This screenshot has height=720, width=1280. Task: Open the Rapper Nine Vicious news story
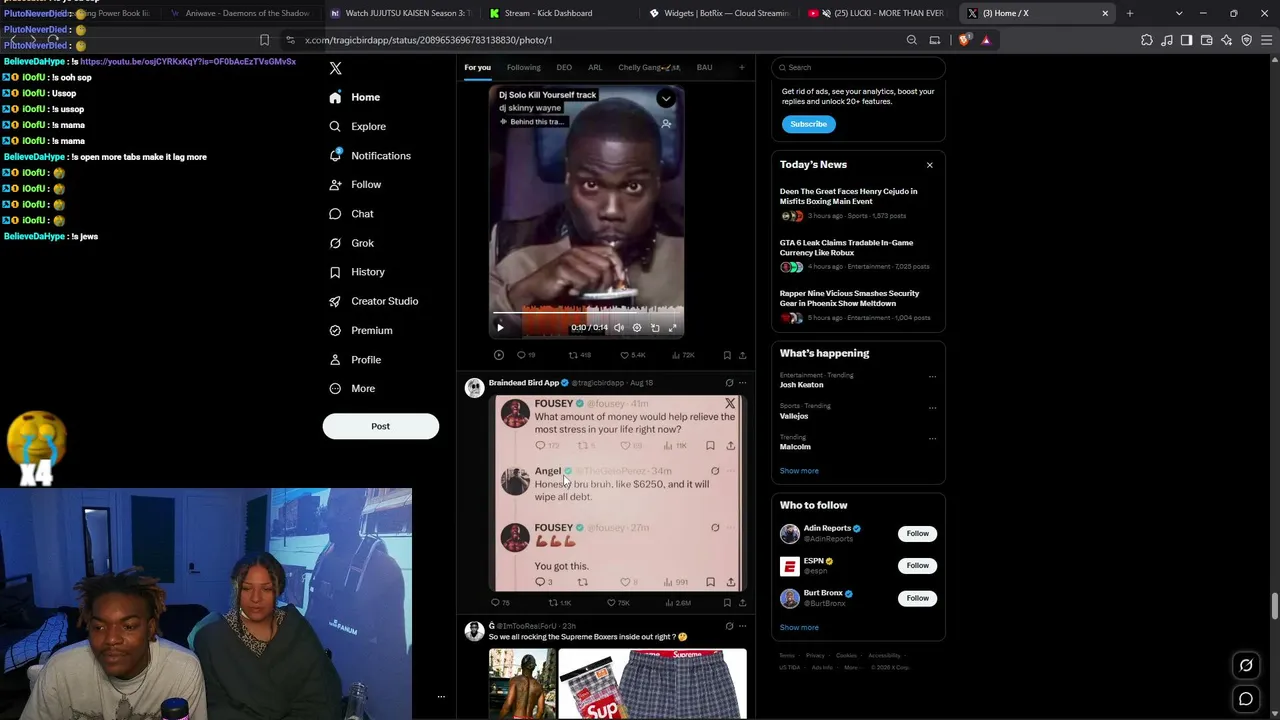(x=858, y=305)
